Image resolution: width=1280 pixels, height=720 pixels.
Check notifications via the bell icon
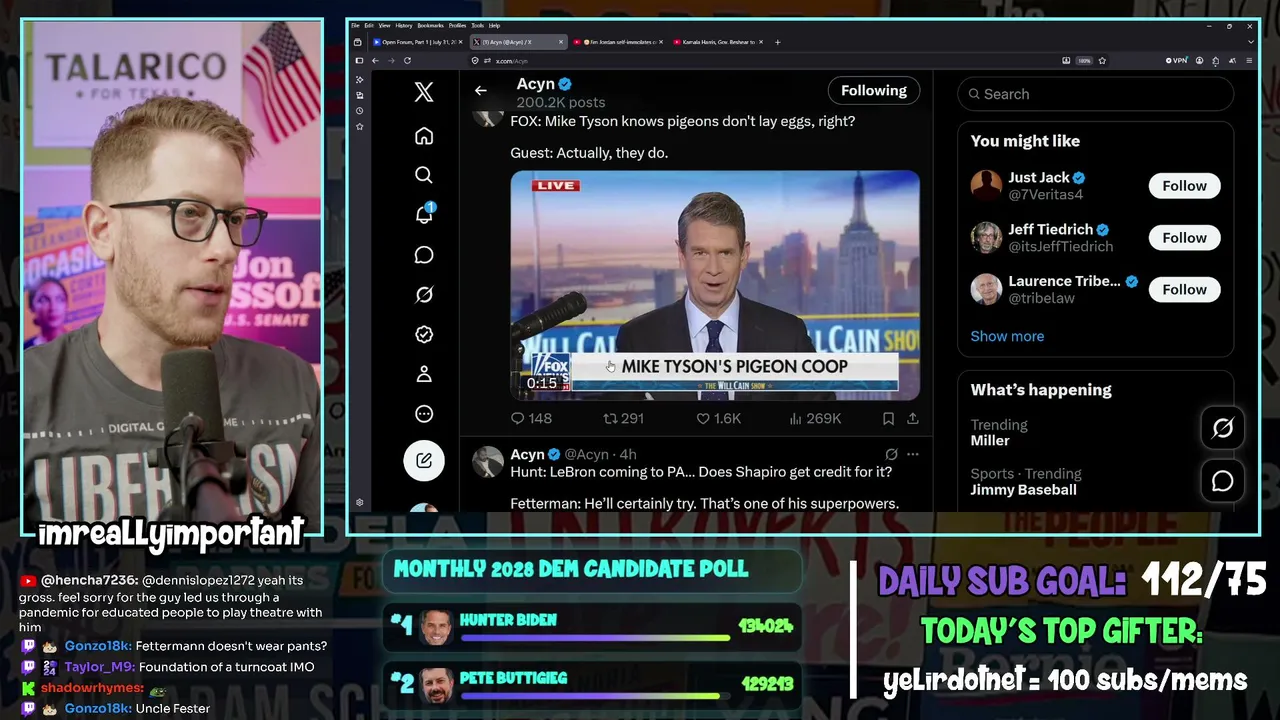coord(424,214)
